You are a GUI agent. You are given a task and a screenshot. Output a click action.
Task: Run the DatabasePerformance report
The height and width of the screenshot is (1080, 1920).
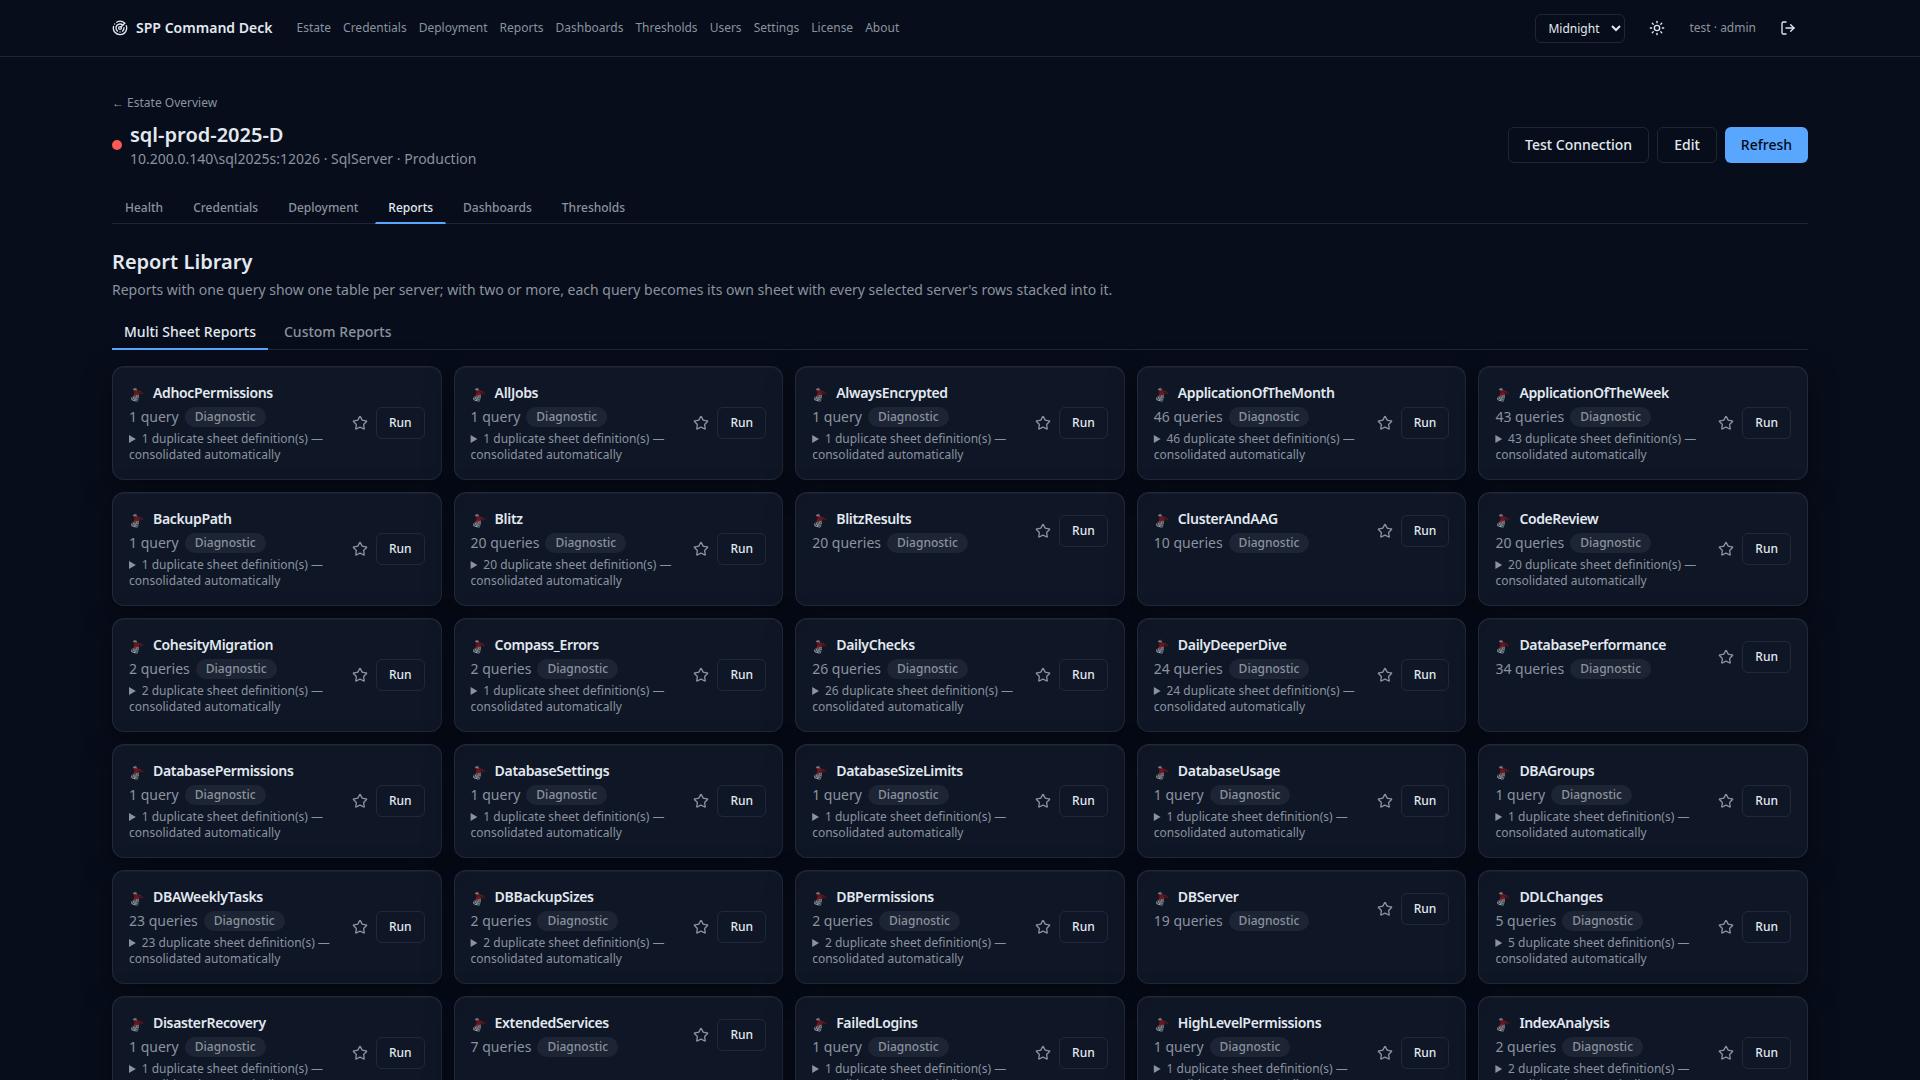coord(1766,657)
